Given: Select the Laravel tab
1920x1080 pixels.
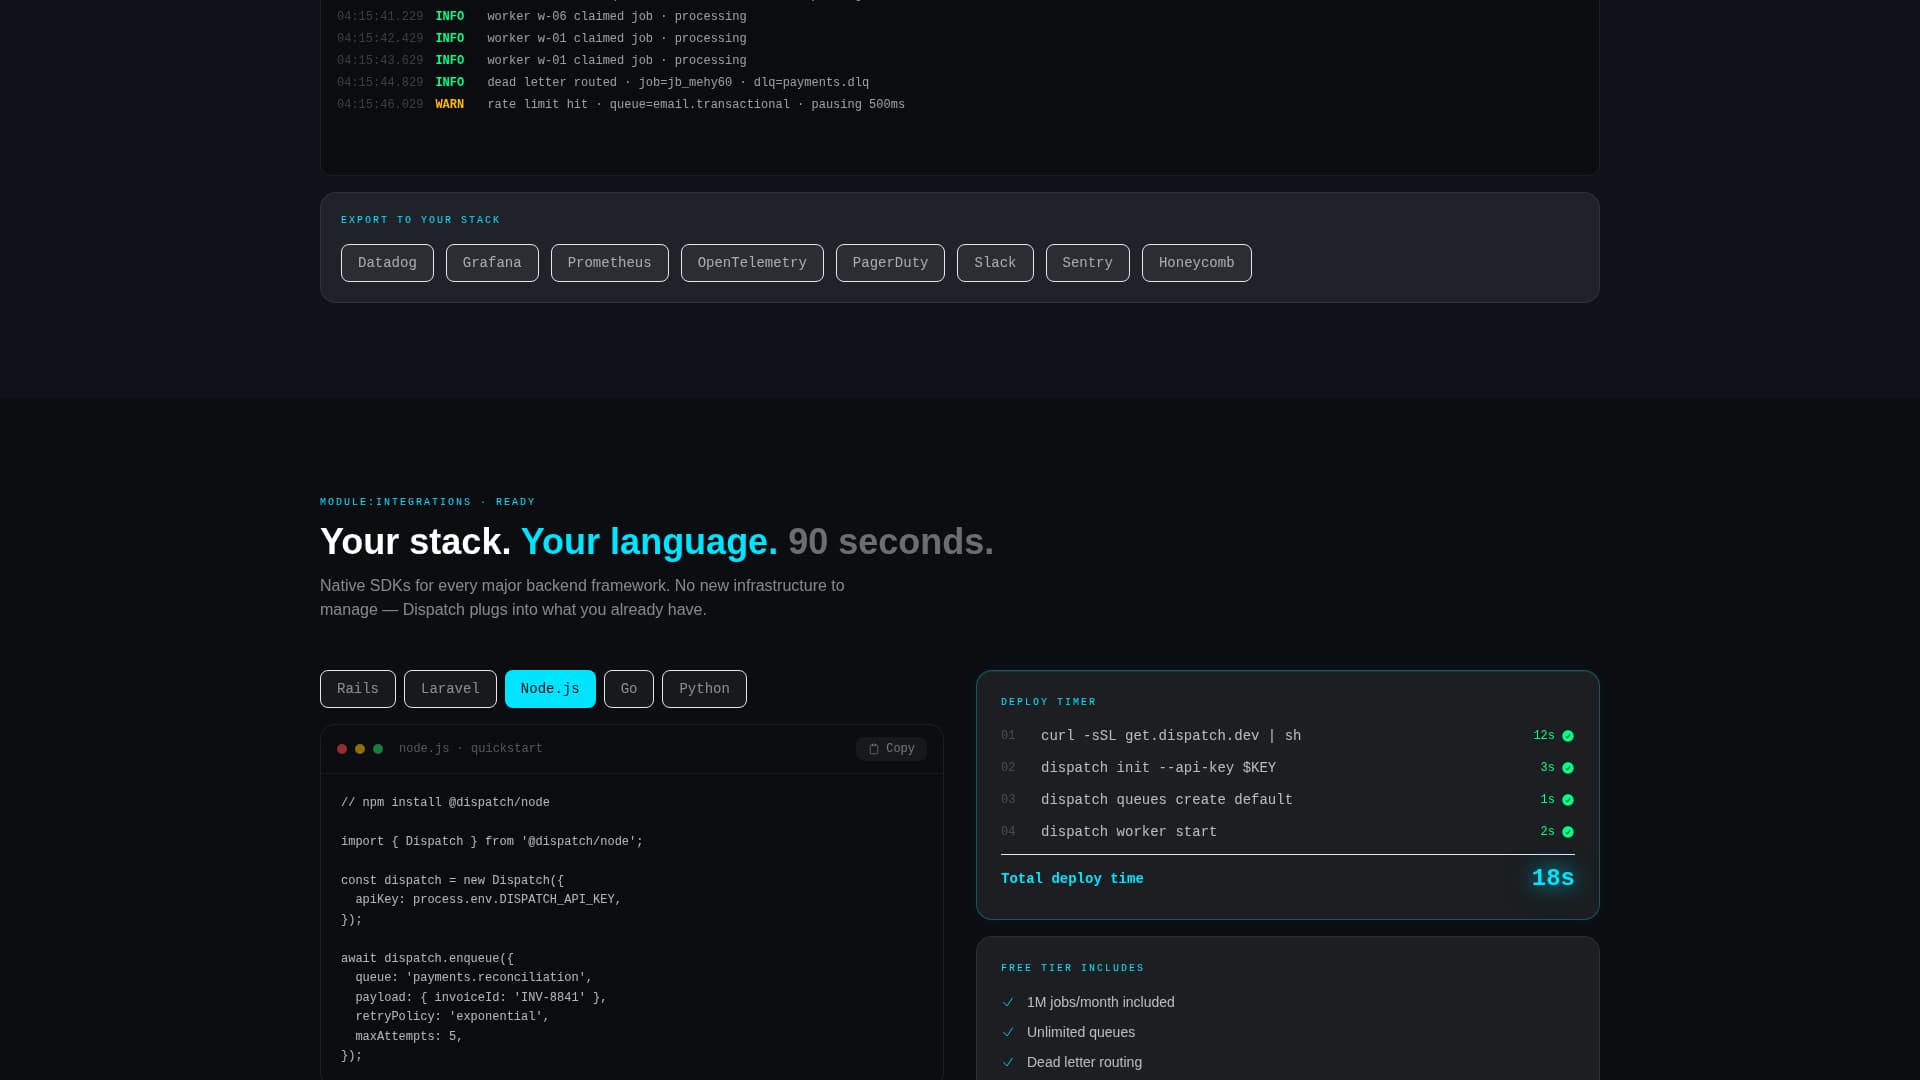Looking at the screenshot, I should 450,689.
